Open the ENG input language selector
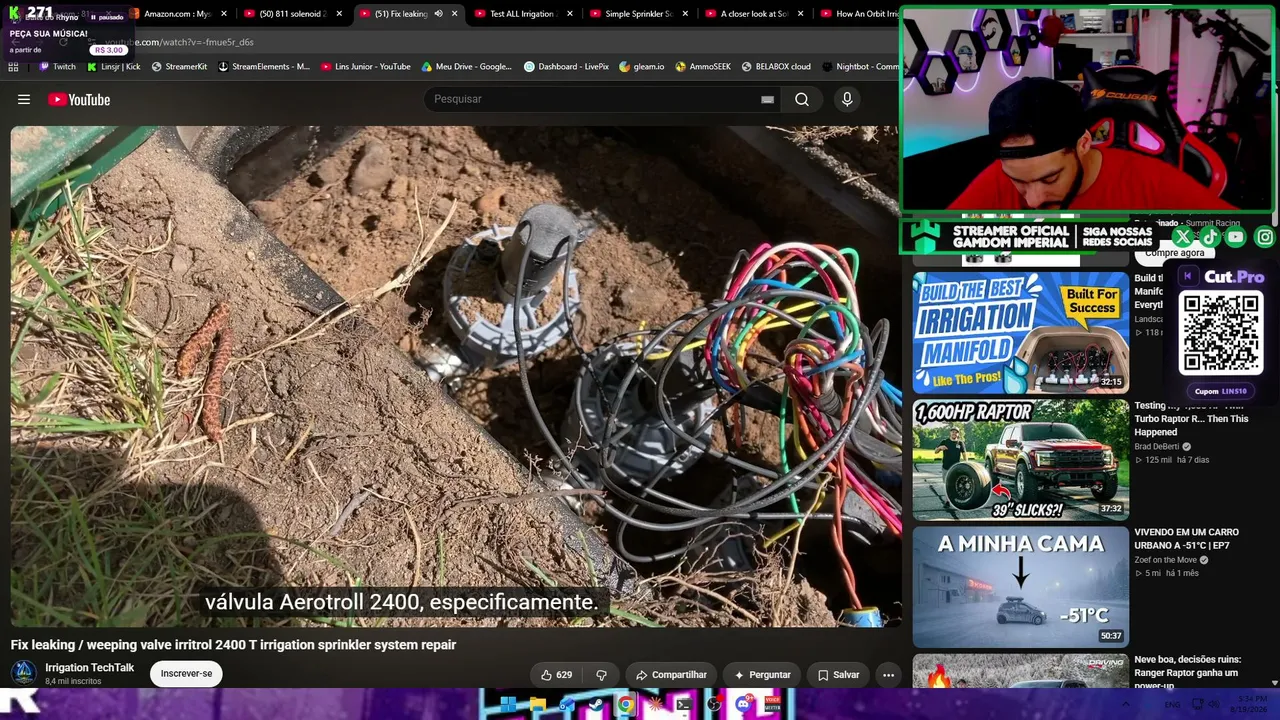 coord(1173,705)
